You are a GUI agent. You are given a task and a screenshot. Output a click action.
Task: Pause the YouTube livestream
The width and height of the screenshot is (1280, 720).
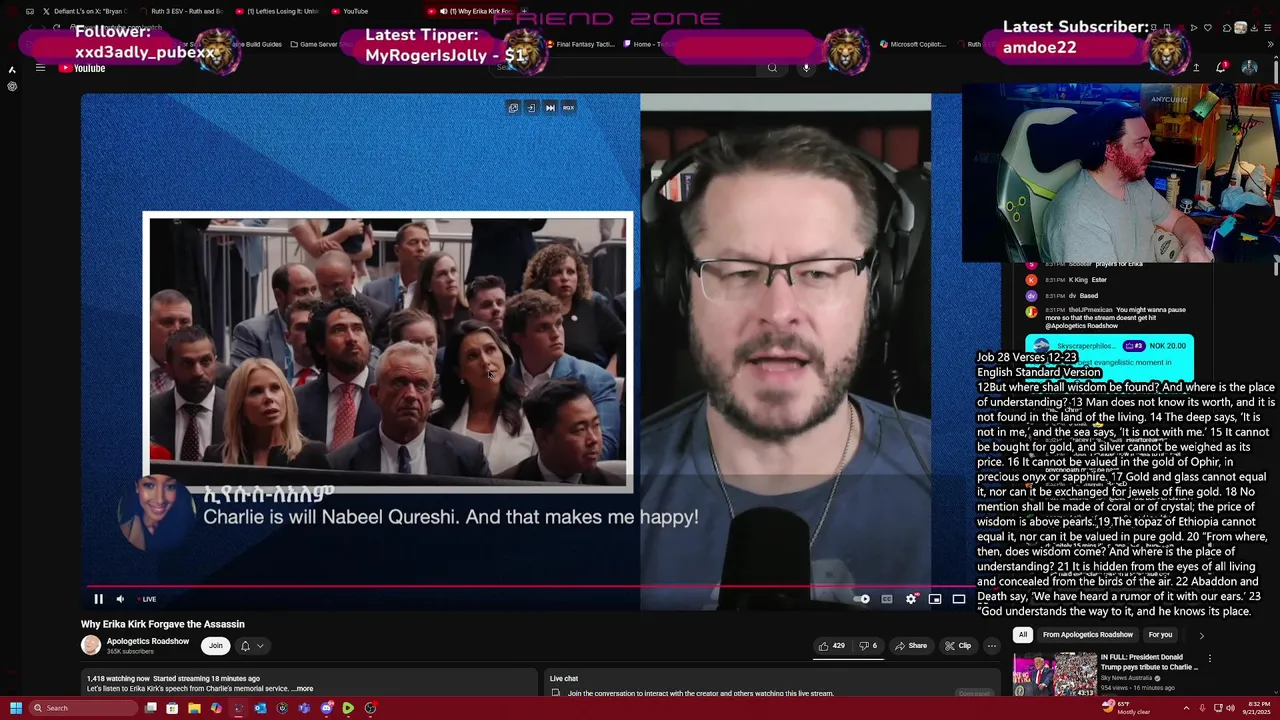click(98, 599)
